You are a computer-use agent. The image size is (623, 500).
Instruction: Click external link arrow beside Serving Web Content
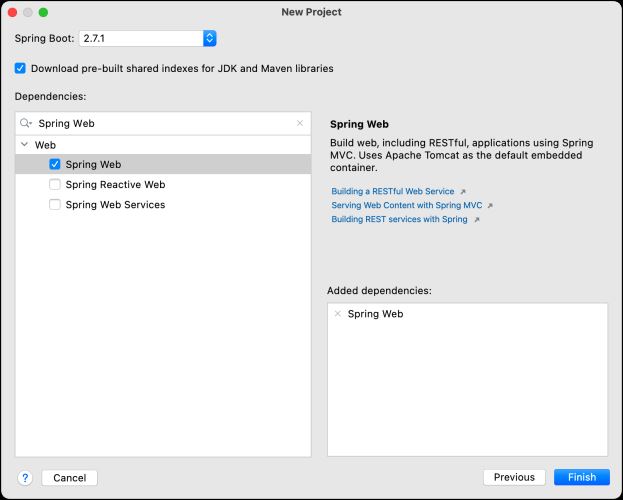[x=490, y=205]
